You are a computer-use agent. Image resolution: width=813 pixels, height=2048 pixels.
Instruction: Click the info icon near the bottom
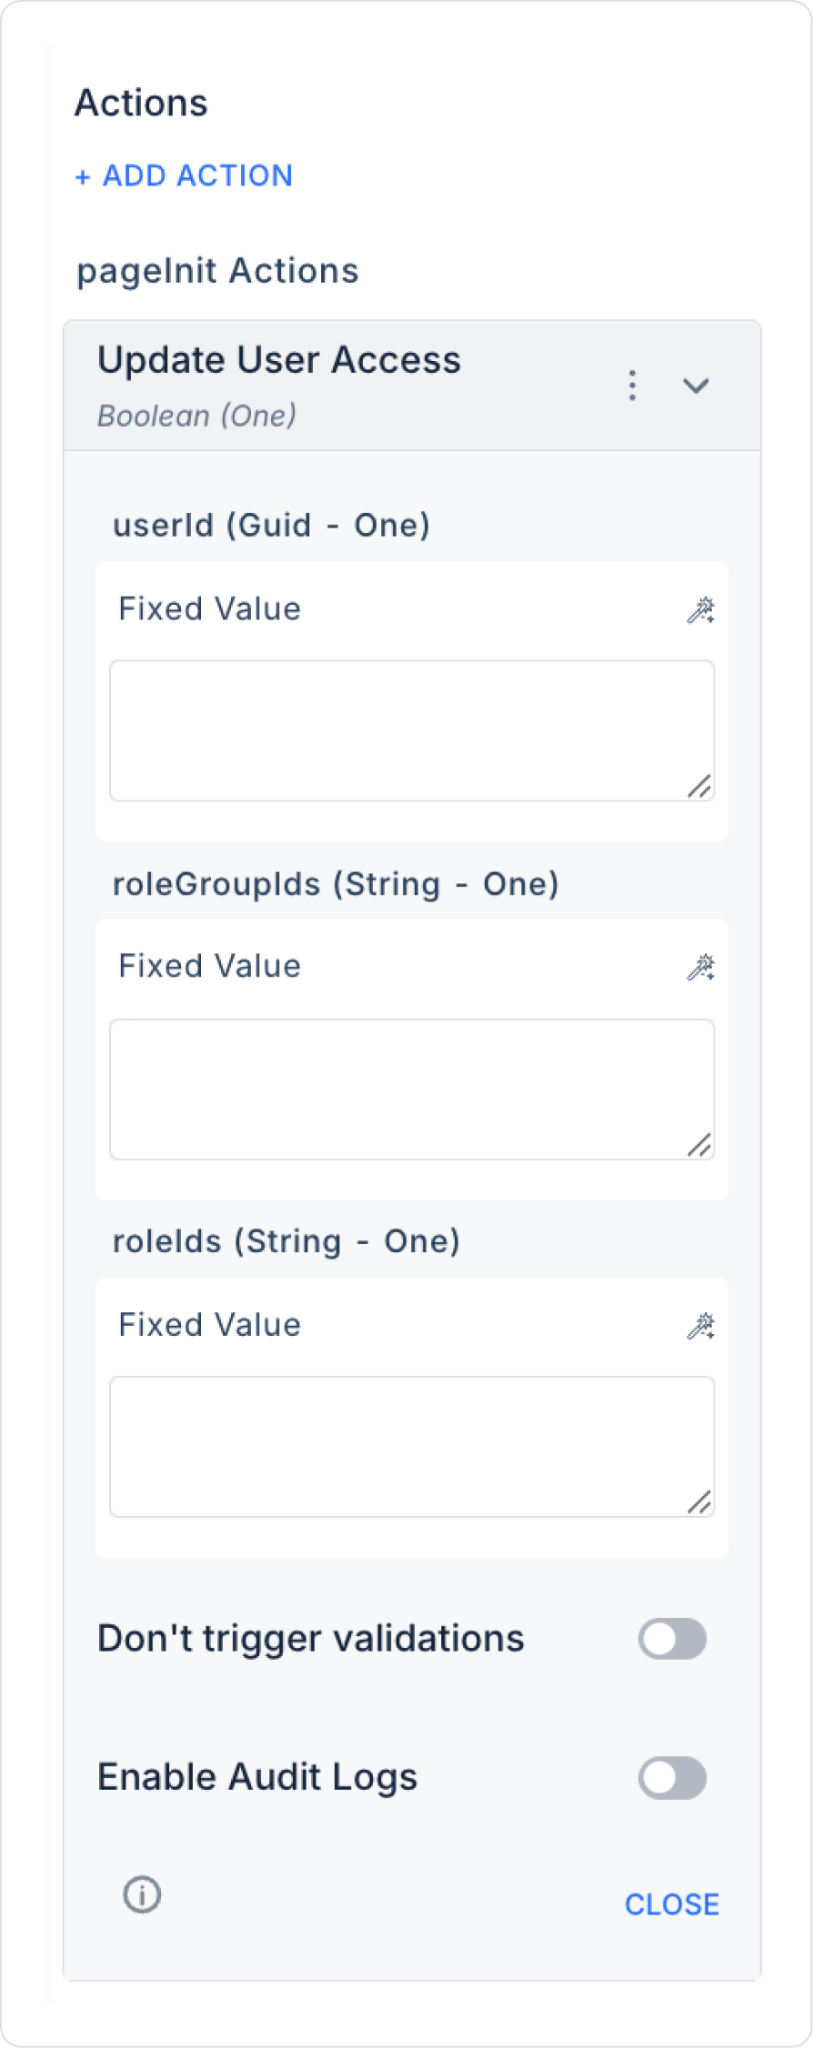pyautogui.click(x=142, y=1894)
